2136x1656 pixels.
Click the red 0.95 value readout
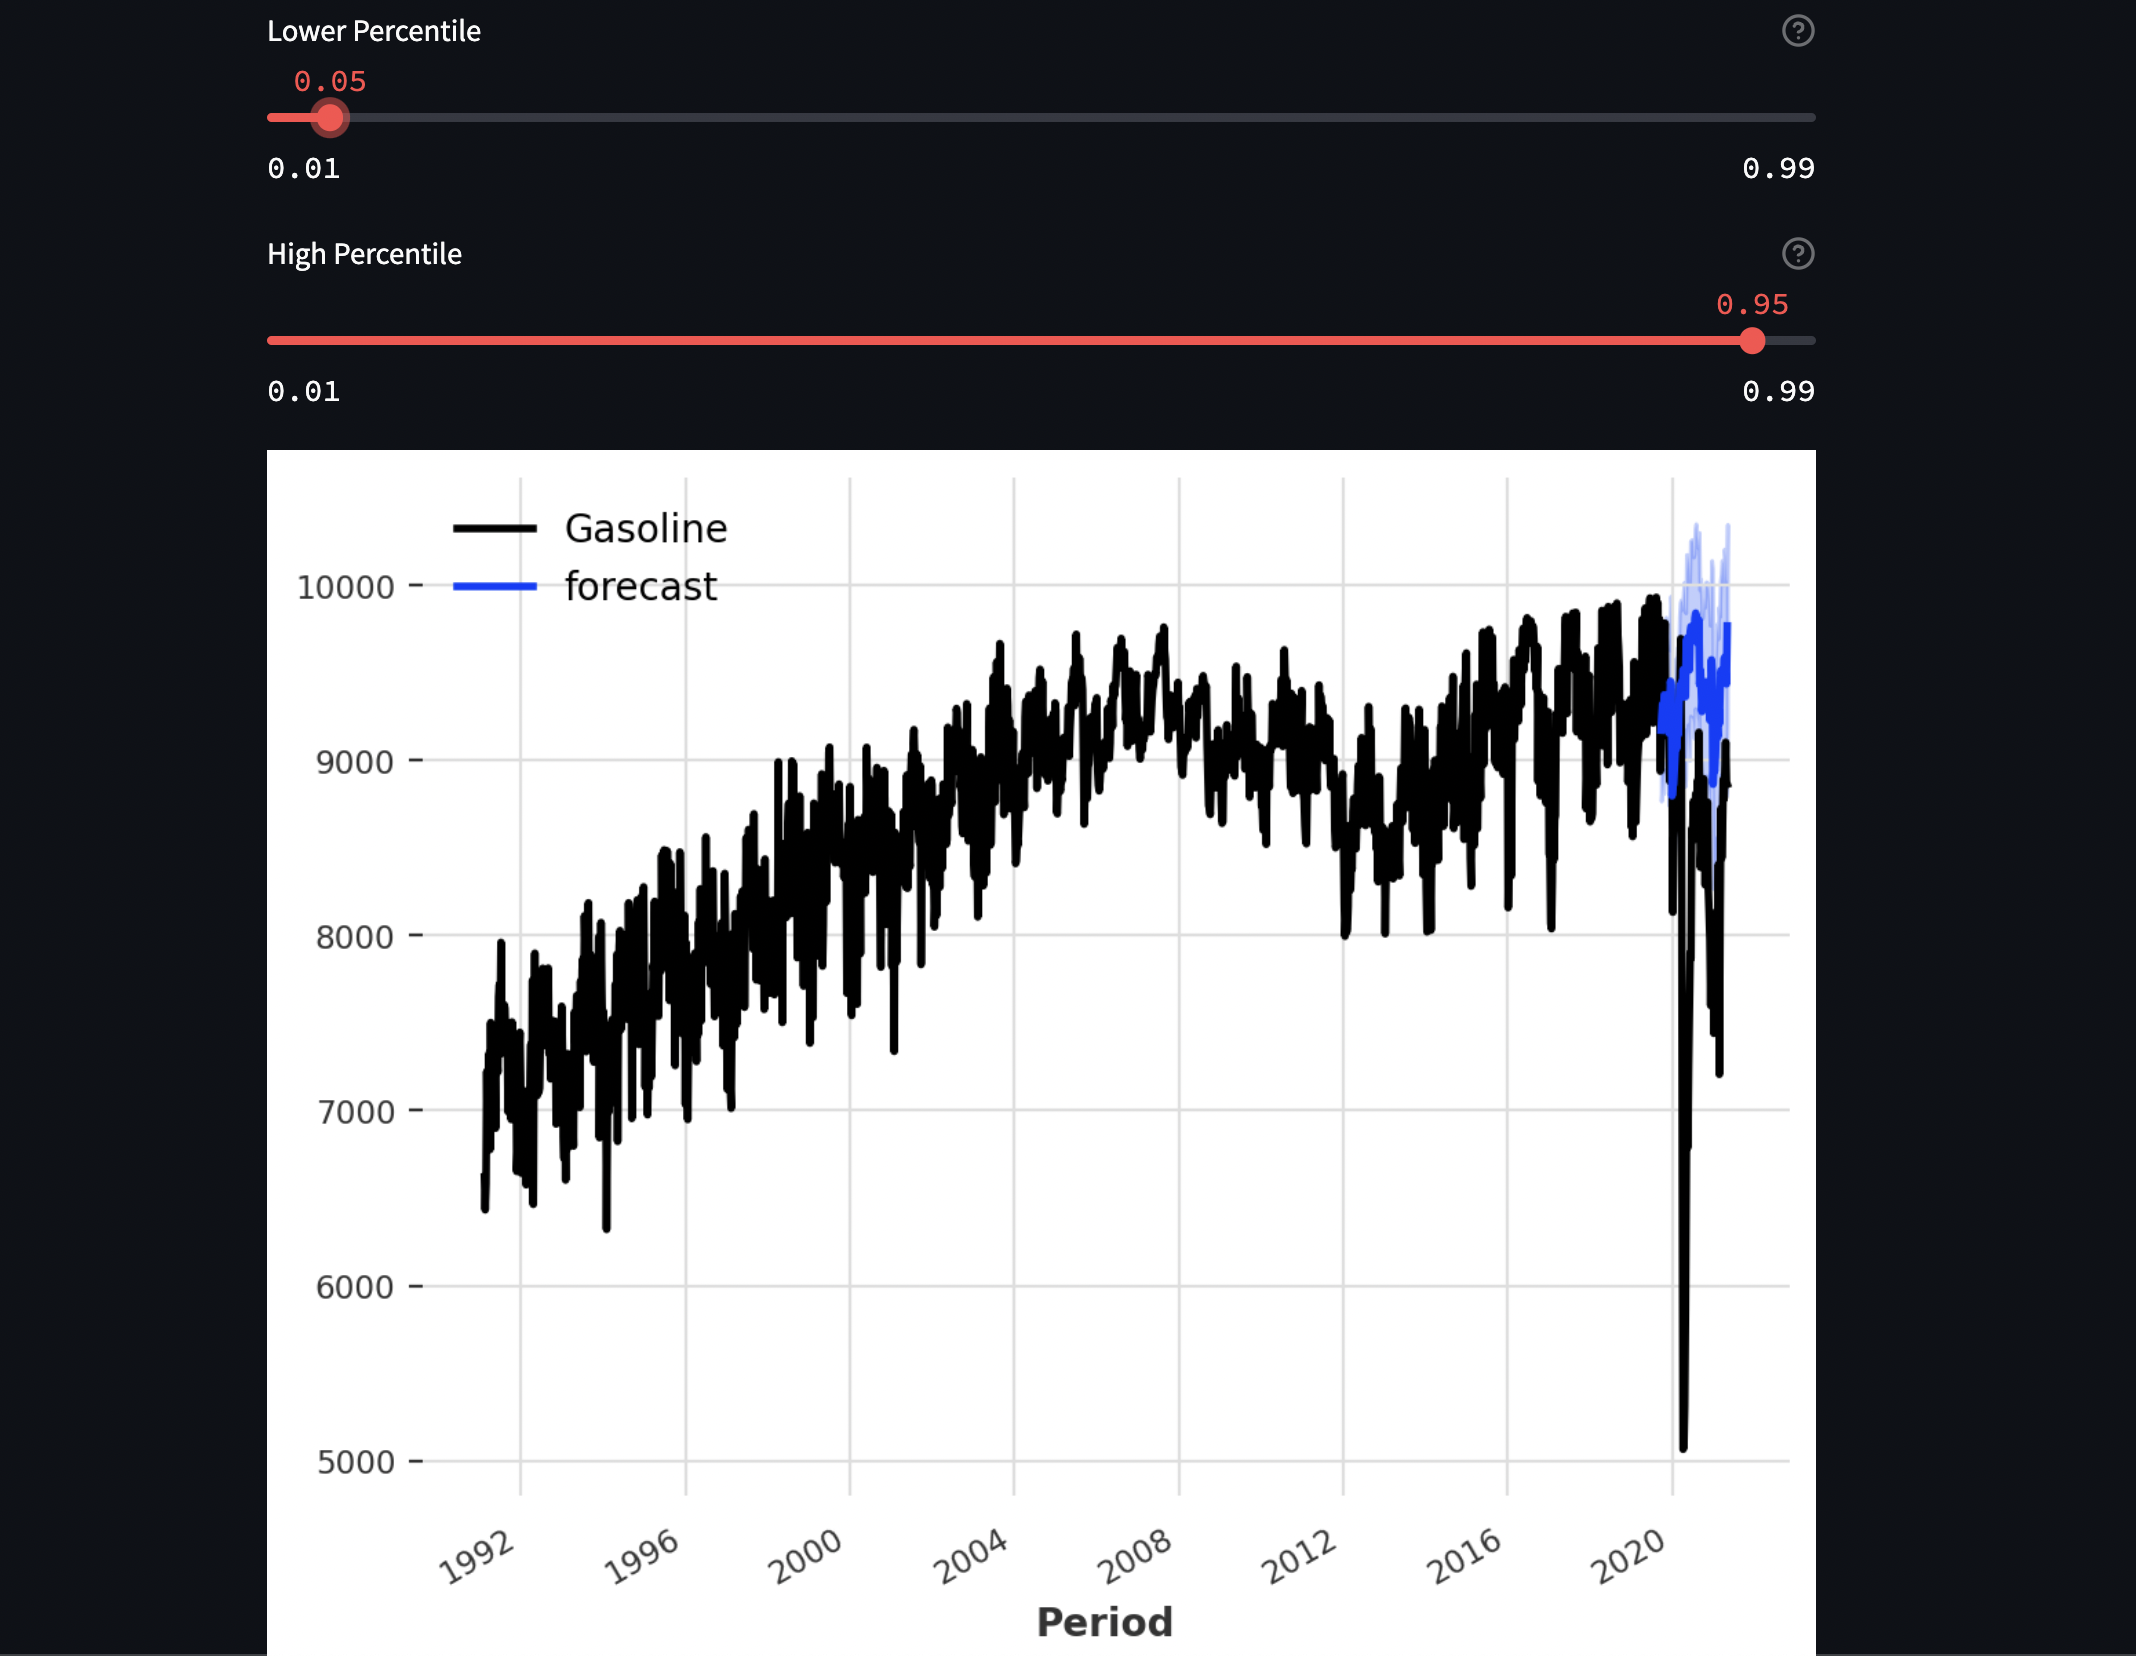click(1752, 305)
